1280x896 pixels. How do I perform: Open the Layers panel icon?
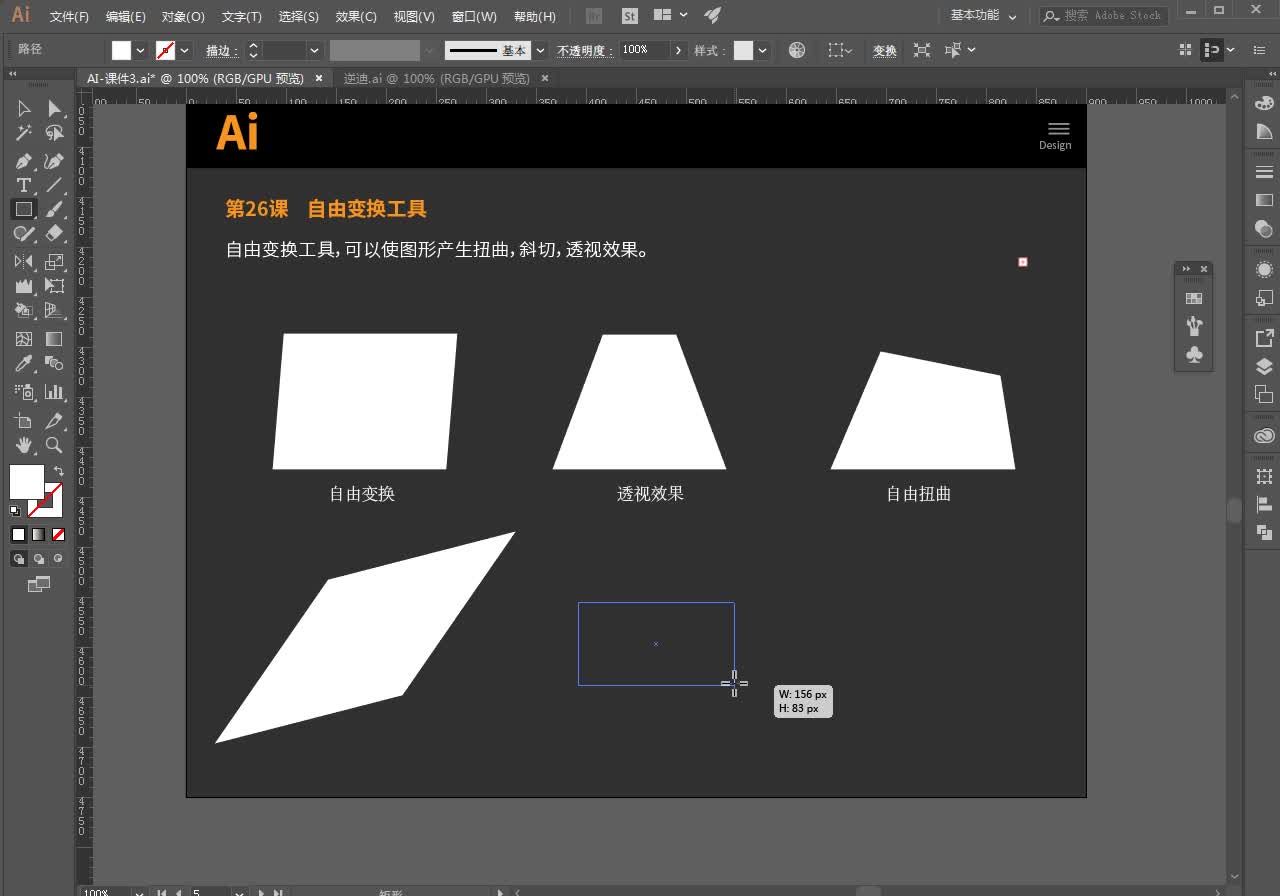1263,366
